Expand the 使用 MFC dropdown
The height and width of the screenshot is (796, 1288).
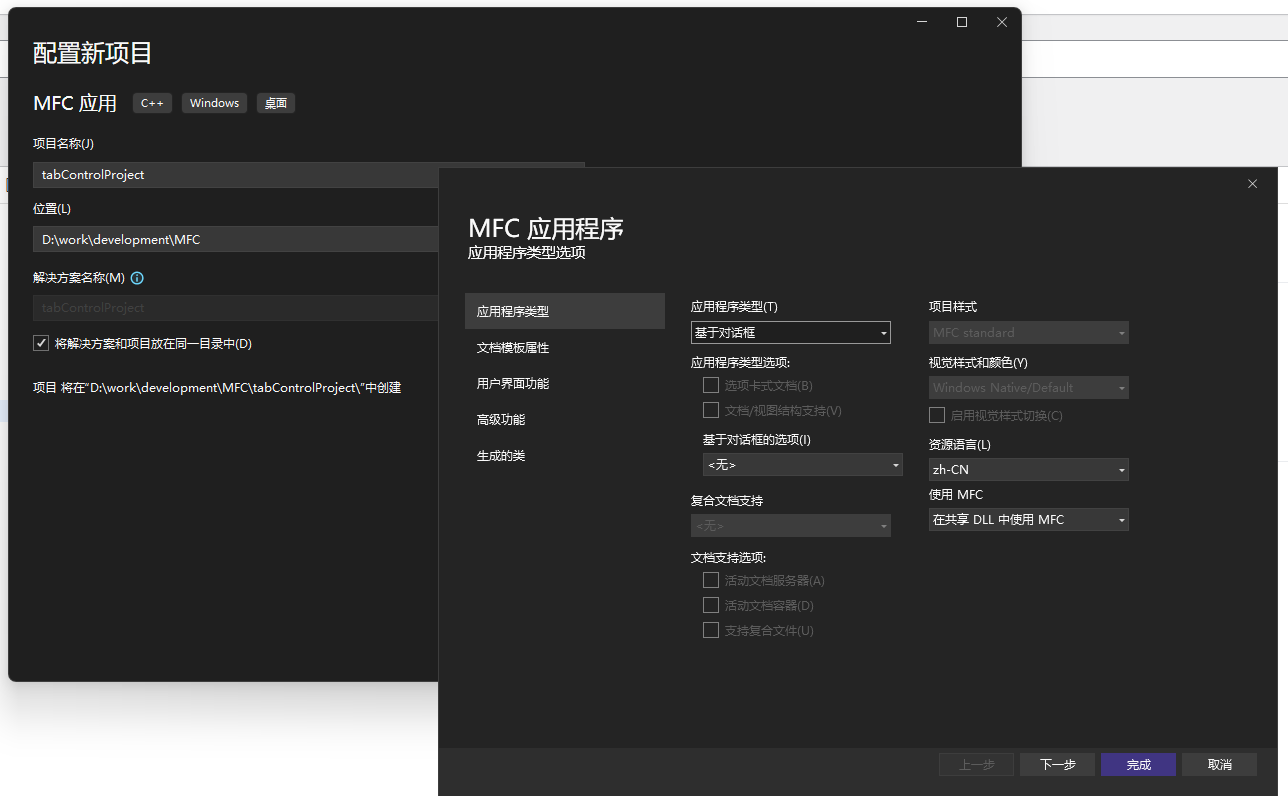(1028, 520)
